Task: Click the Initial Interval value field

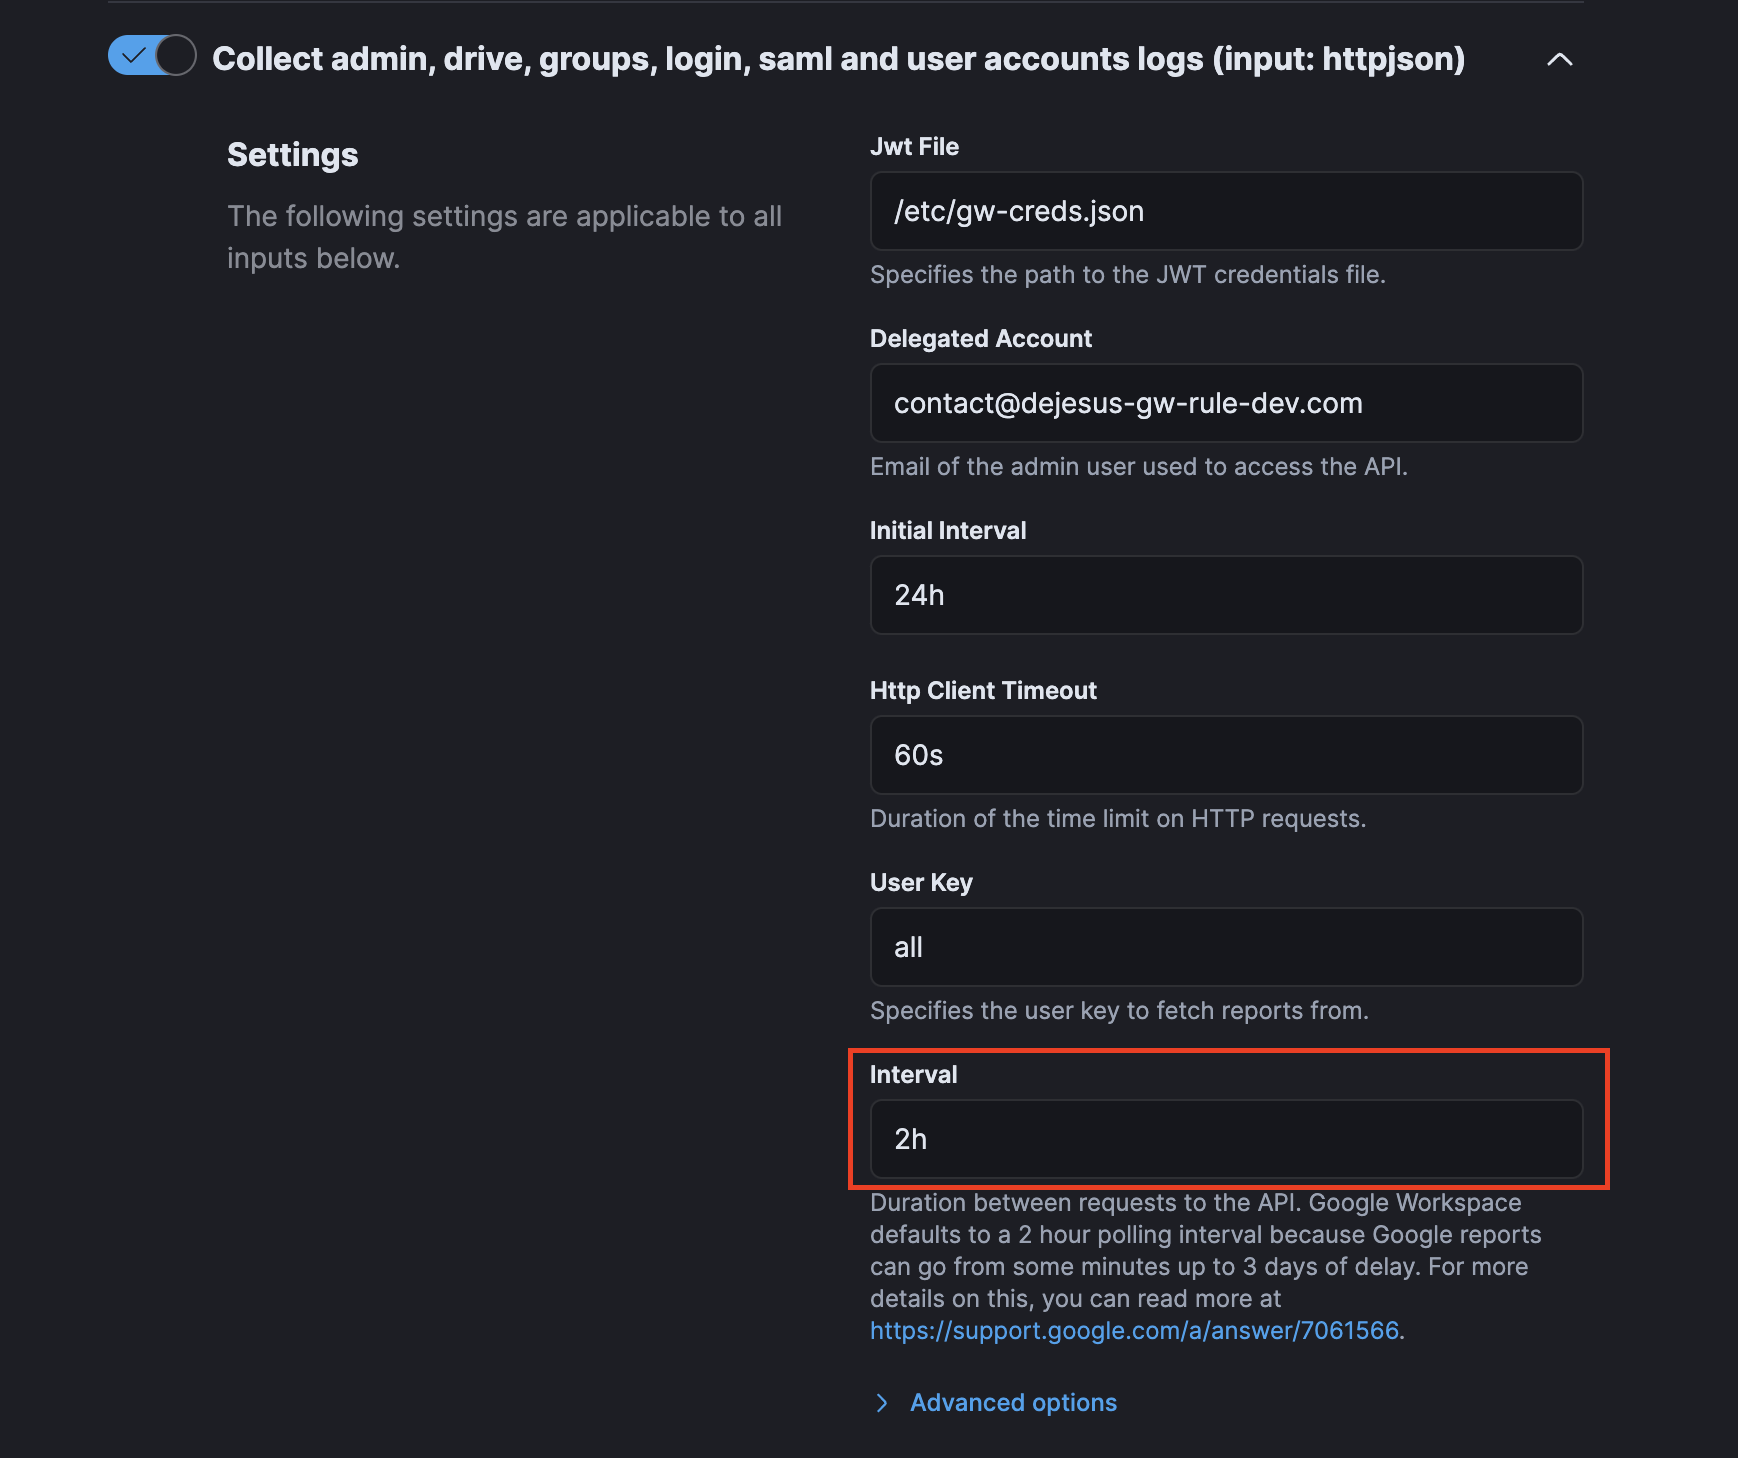Action: pyautogui.click(x=1226, y=595)
